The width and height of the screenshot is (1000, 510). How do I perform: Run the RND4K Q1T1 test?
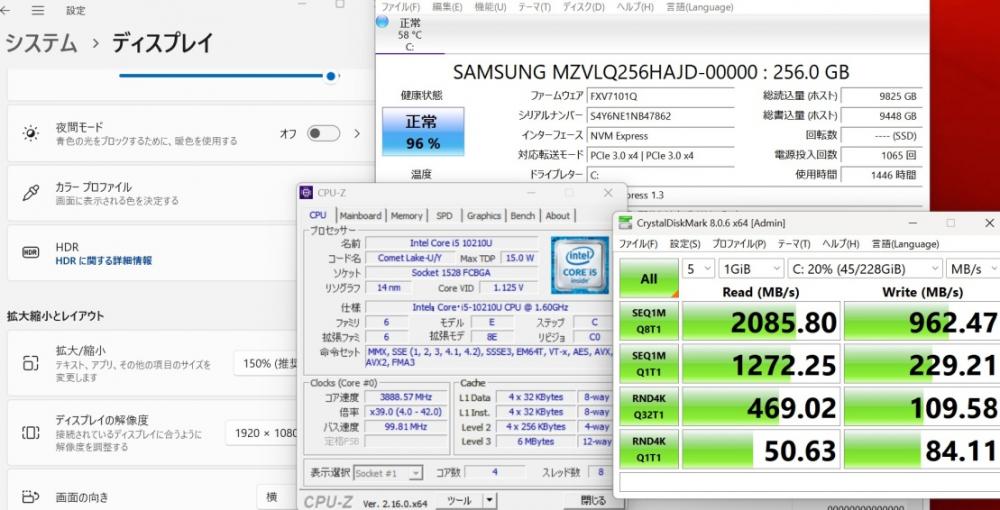tap(649, 449)
